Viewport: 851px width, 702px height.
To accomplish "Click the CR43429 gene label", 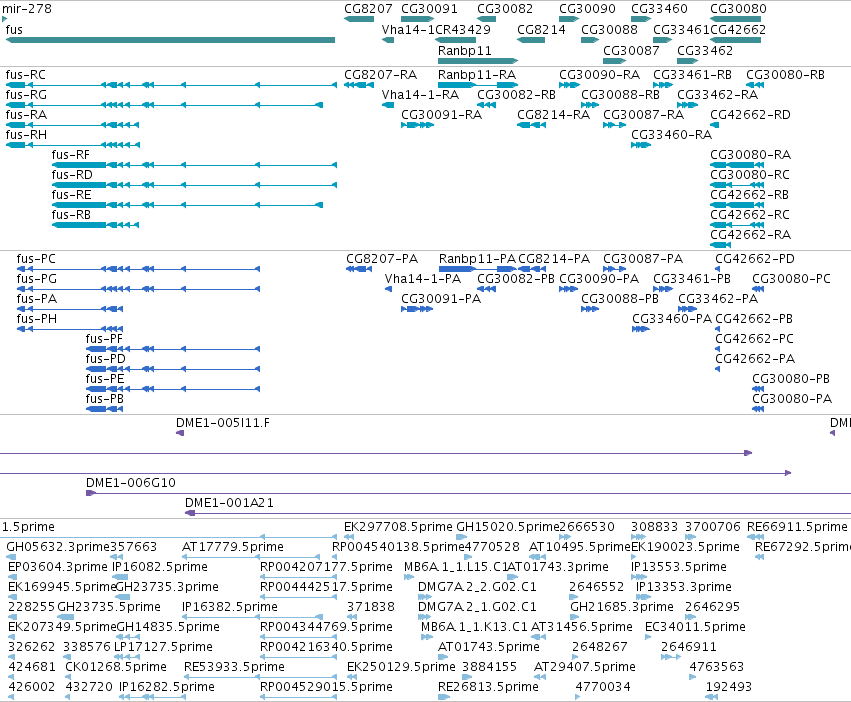I will [463, 29].
